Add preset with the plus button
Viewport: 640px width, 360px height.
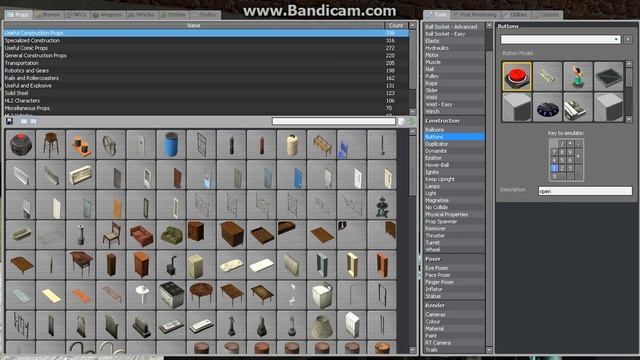(x=628, y=39)
